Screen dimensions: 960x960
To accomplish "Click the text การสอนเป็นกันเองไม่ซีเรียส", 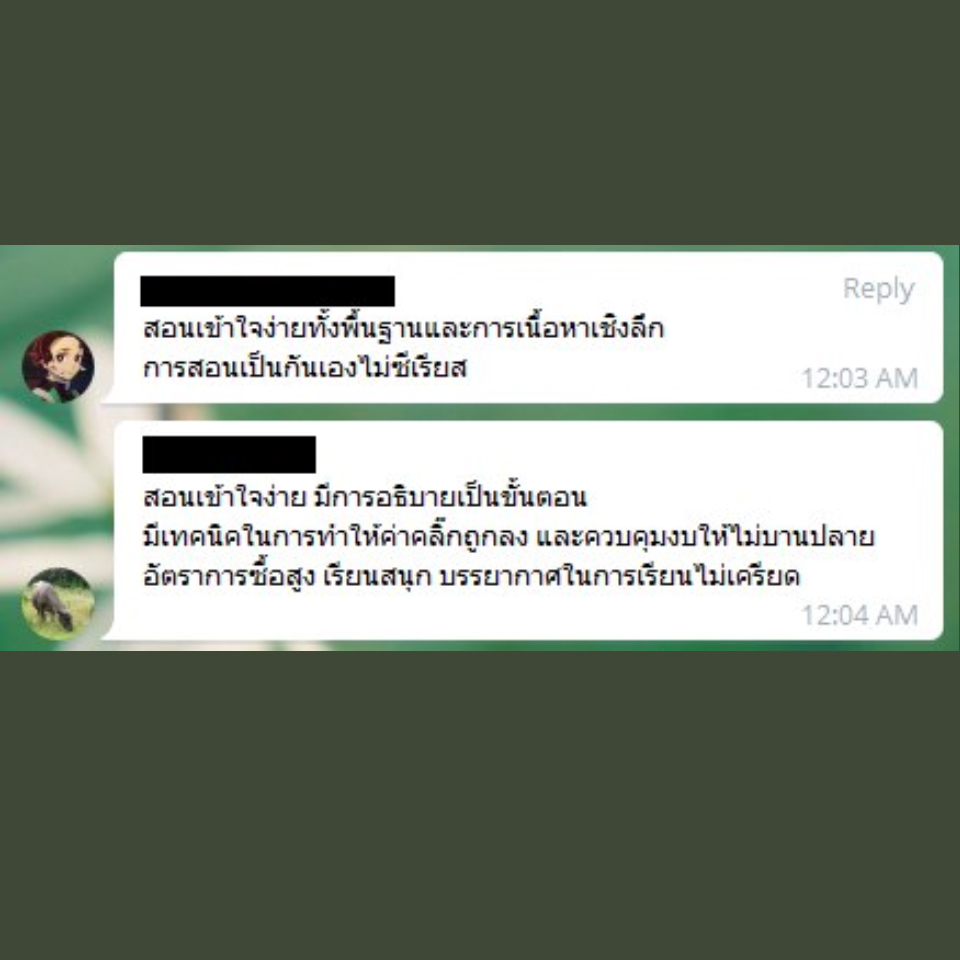I will pyautogui.click(x=305, y=369).
